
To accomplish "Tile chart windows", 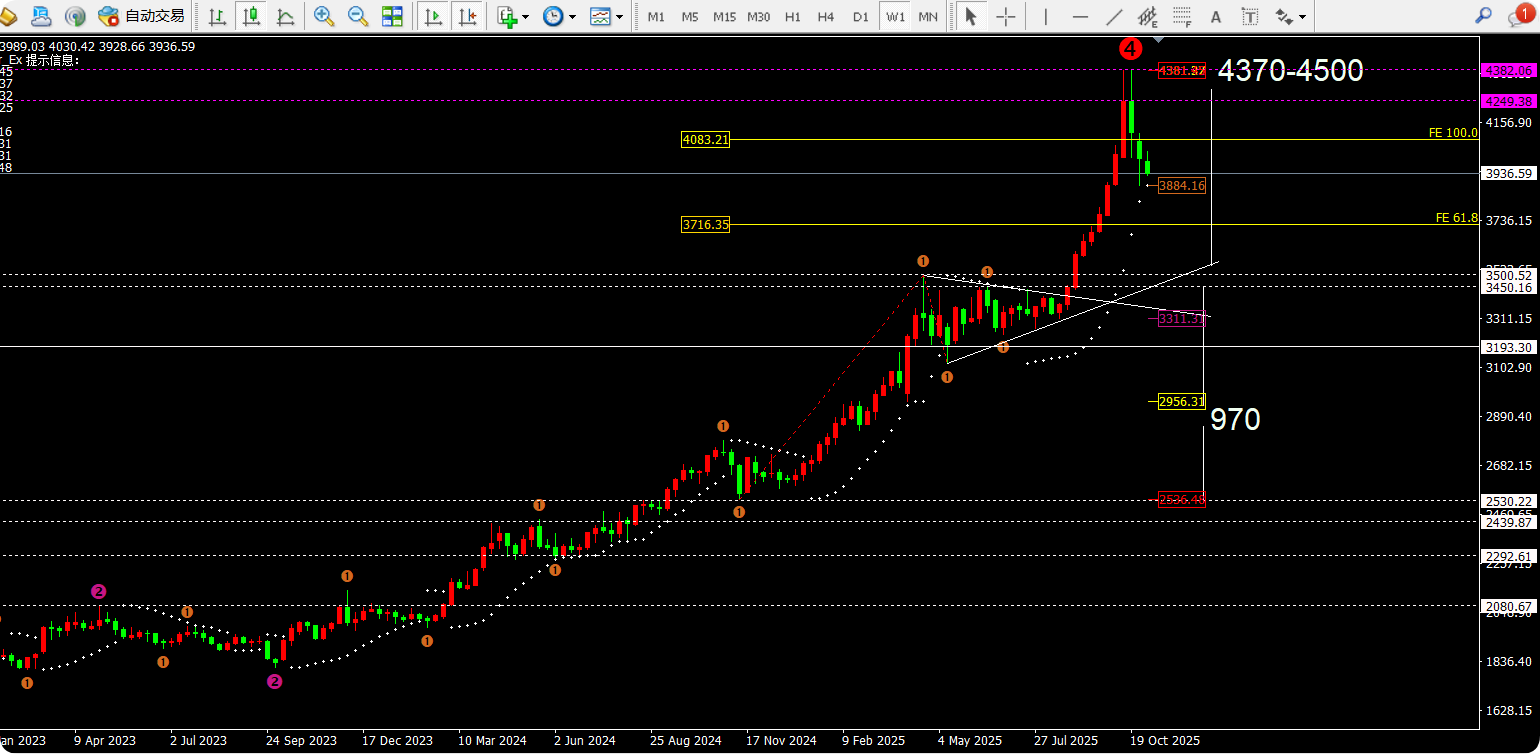I will click(x=392, y=16).
